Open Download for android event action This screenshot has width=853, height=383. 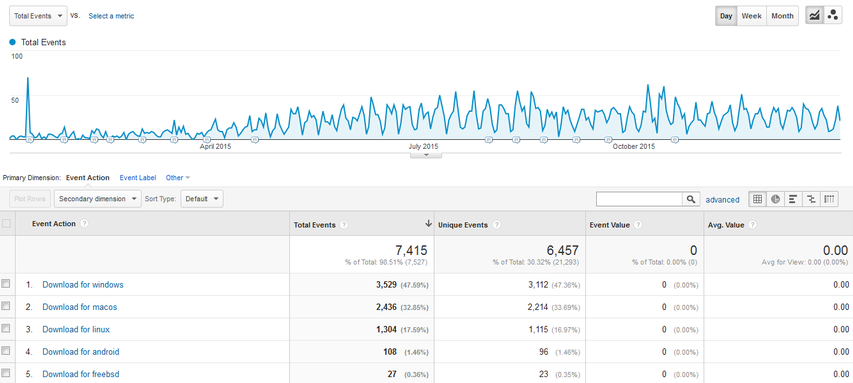(x=81, y=351)
